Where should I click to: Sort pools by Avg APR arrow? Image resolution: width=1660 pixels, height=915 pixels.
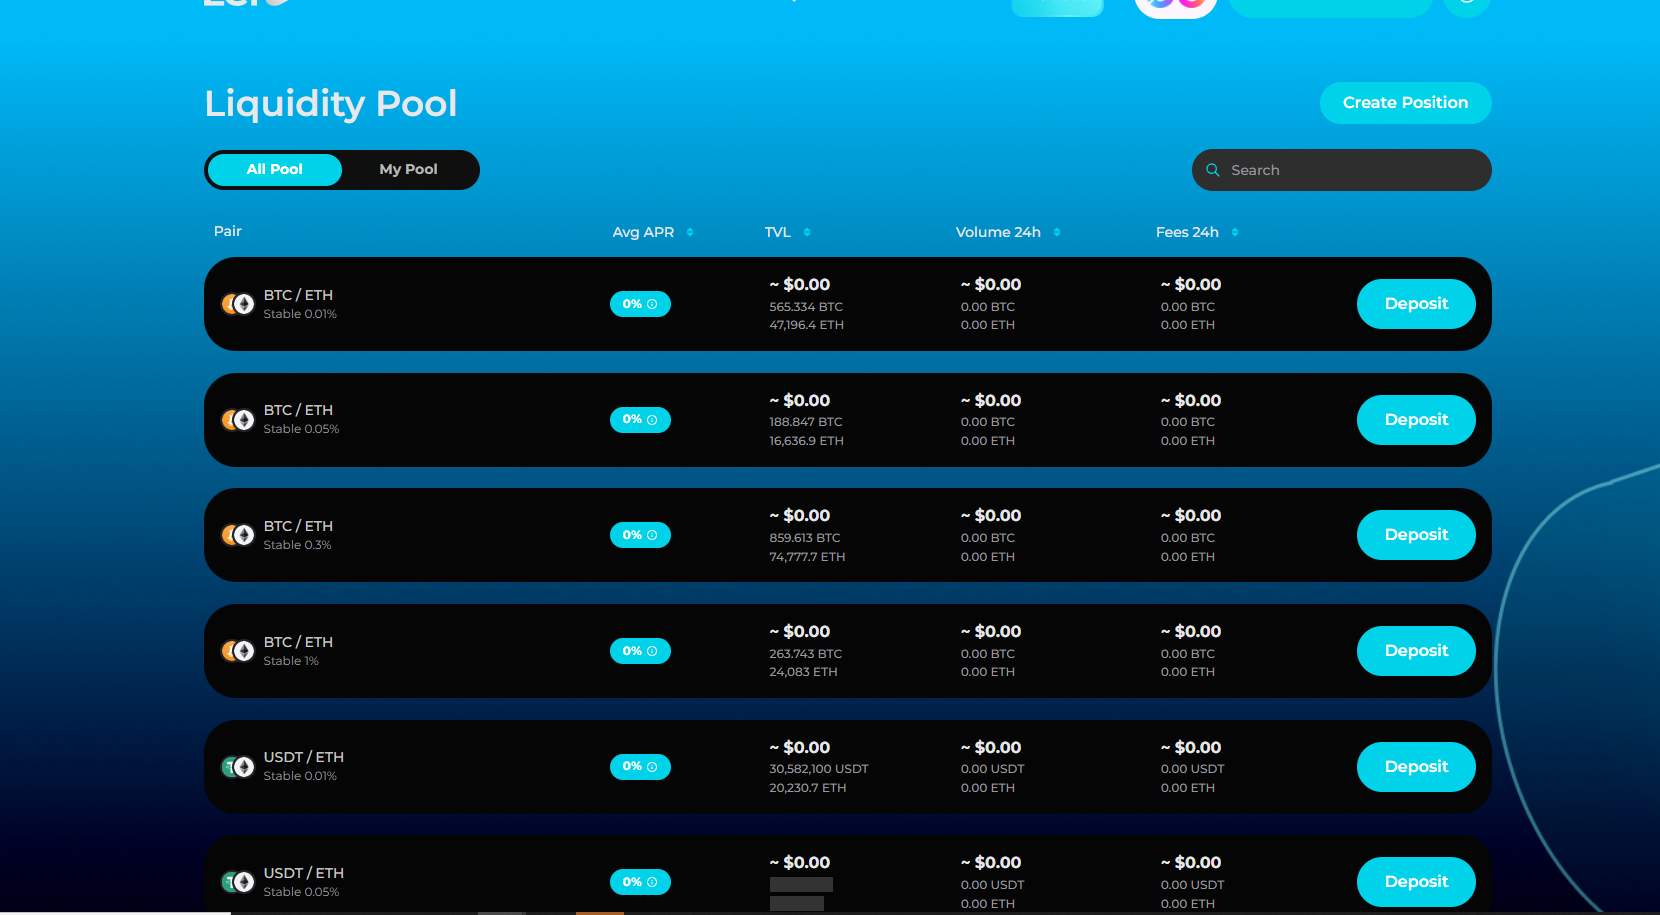tap(690, 232)
